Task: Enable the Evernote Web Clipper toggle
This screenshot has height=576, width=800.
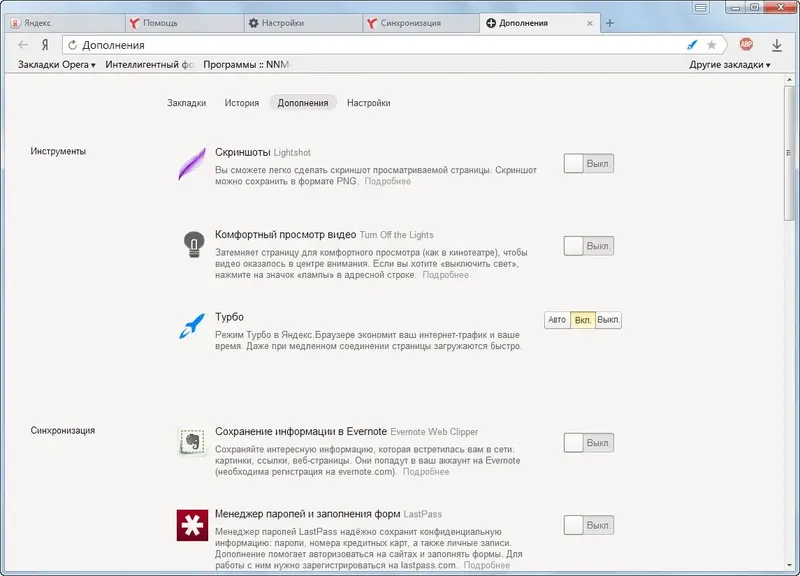Action: pyautogui.click(x=589, y=443)
